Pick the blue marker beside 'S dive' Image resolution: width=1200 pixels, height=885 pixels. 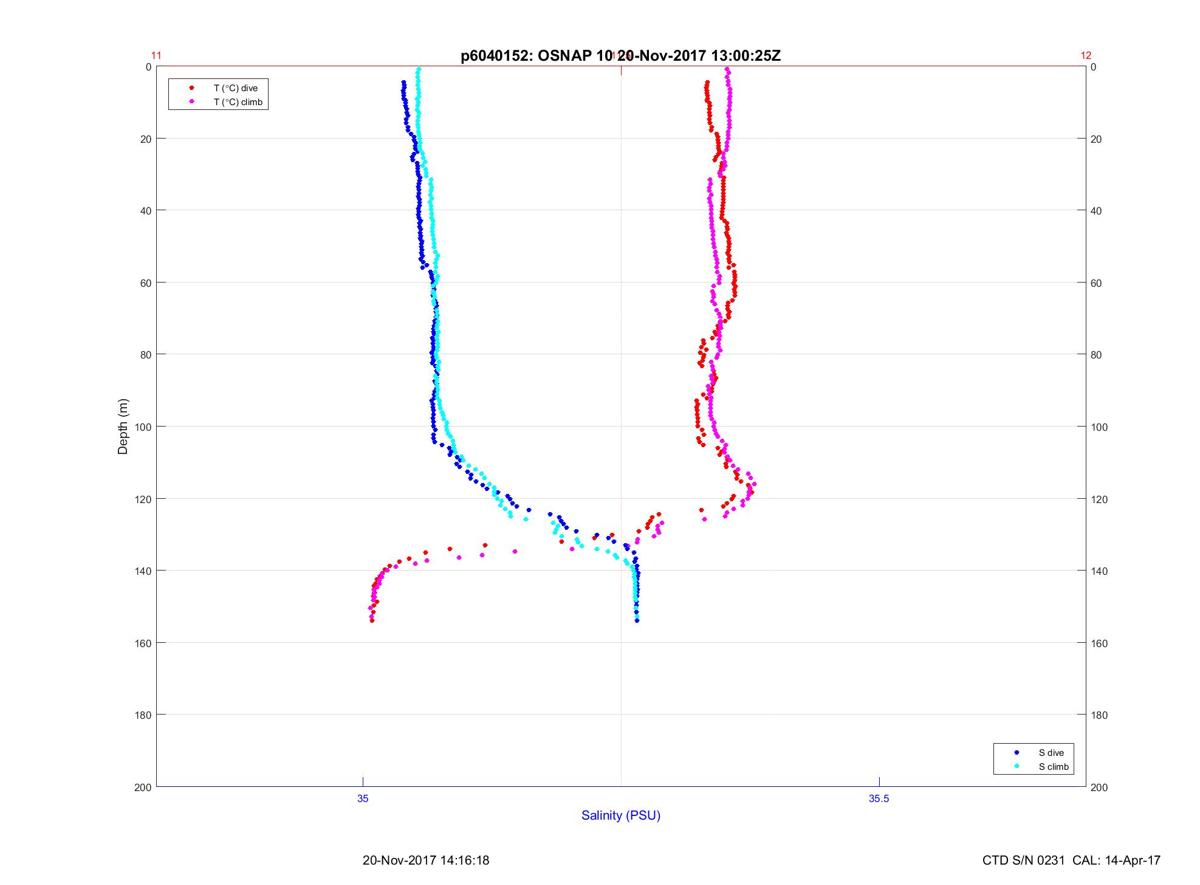point(1016,752)
